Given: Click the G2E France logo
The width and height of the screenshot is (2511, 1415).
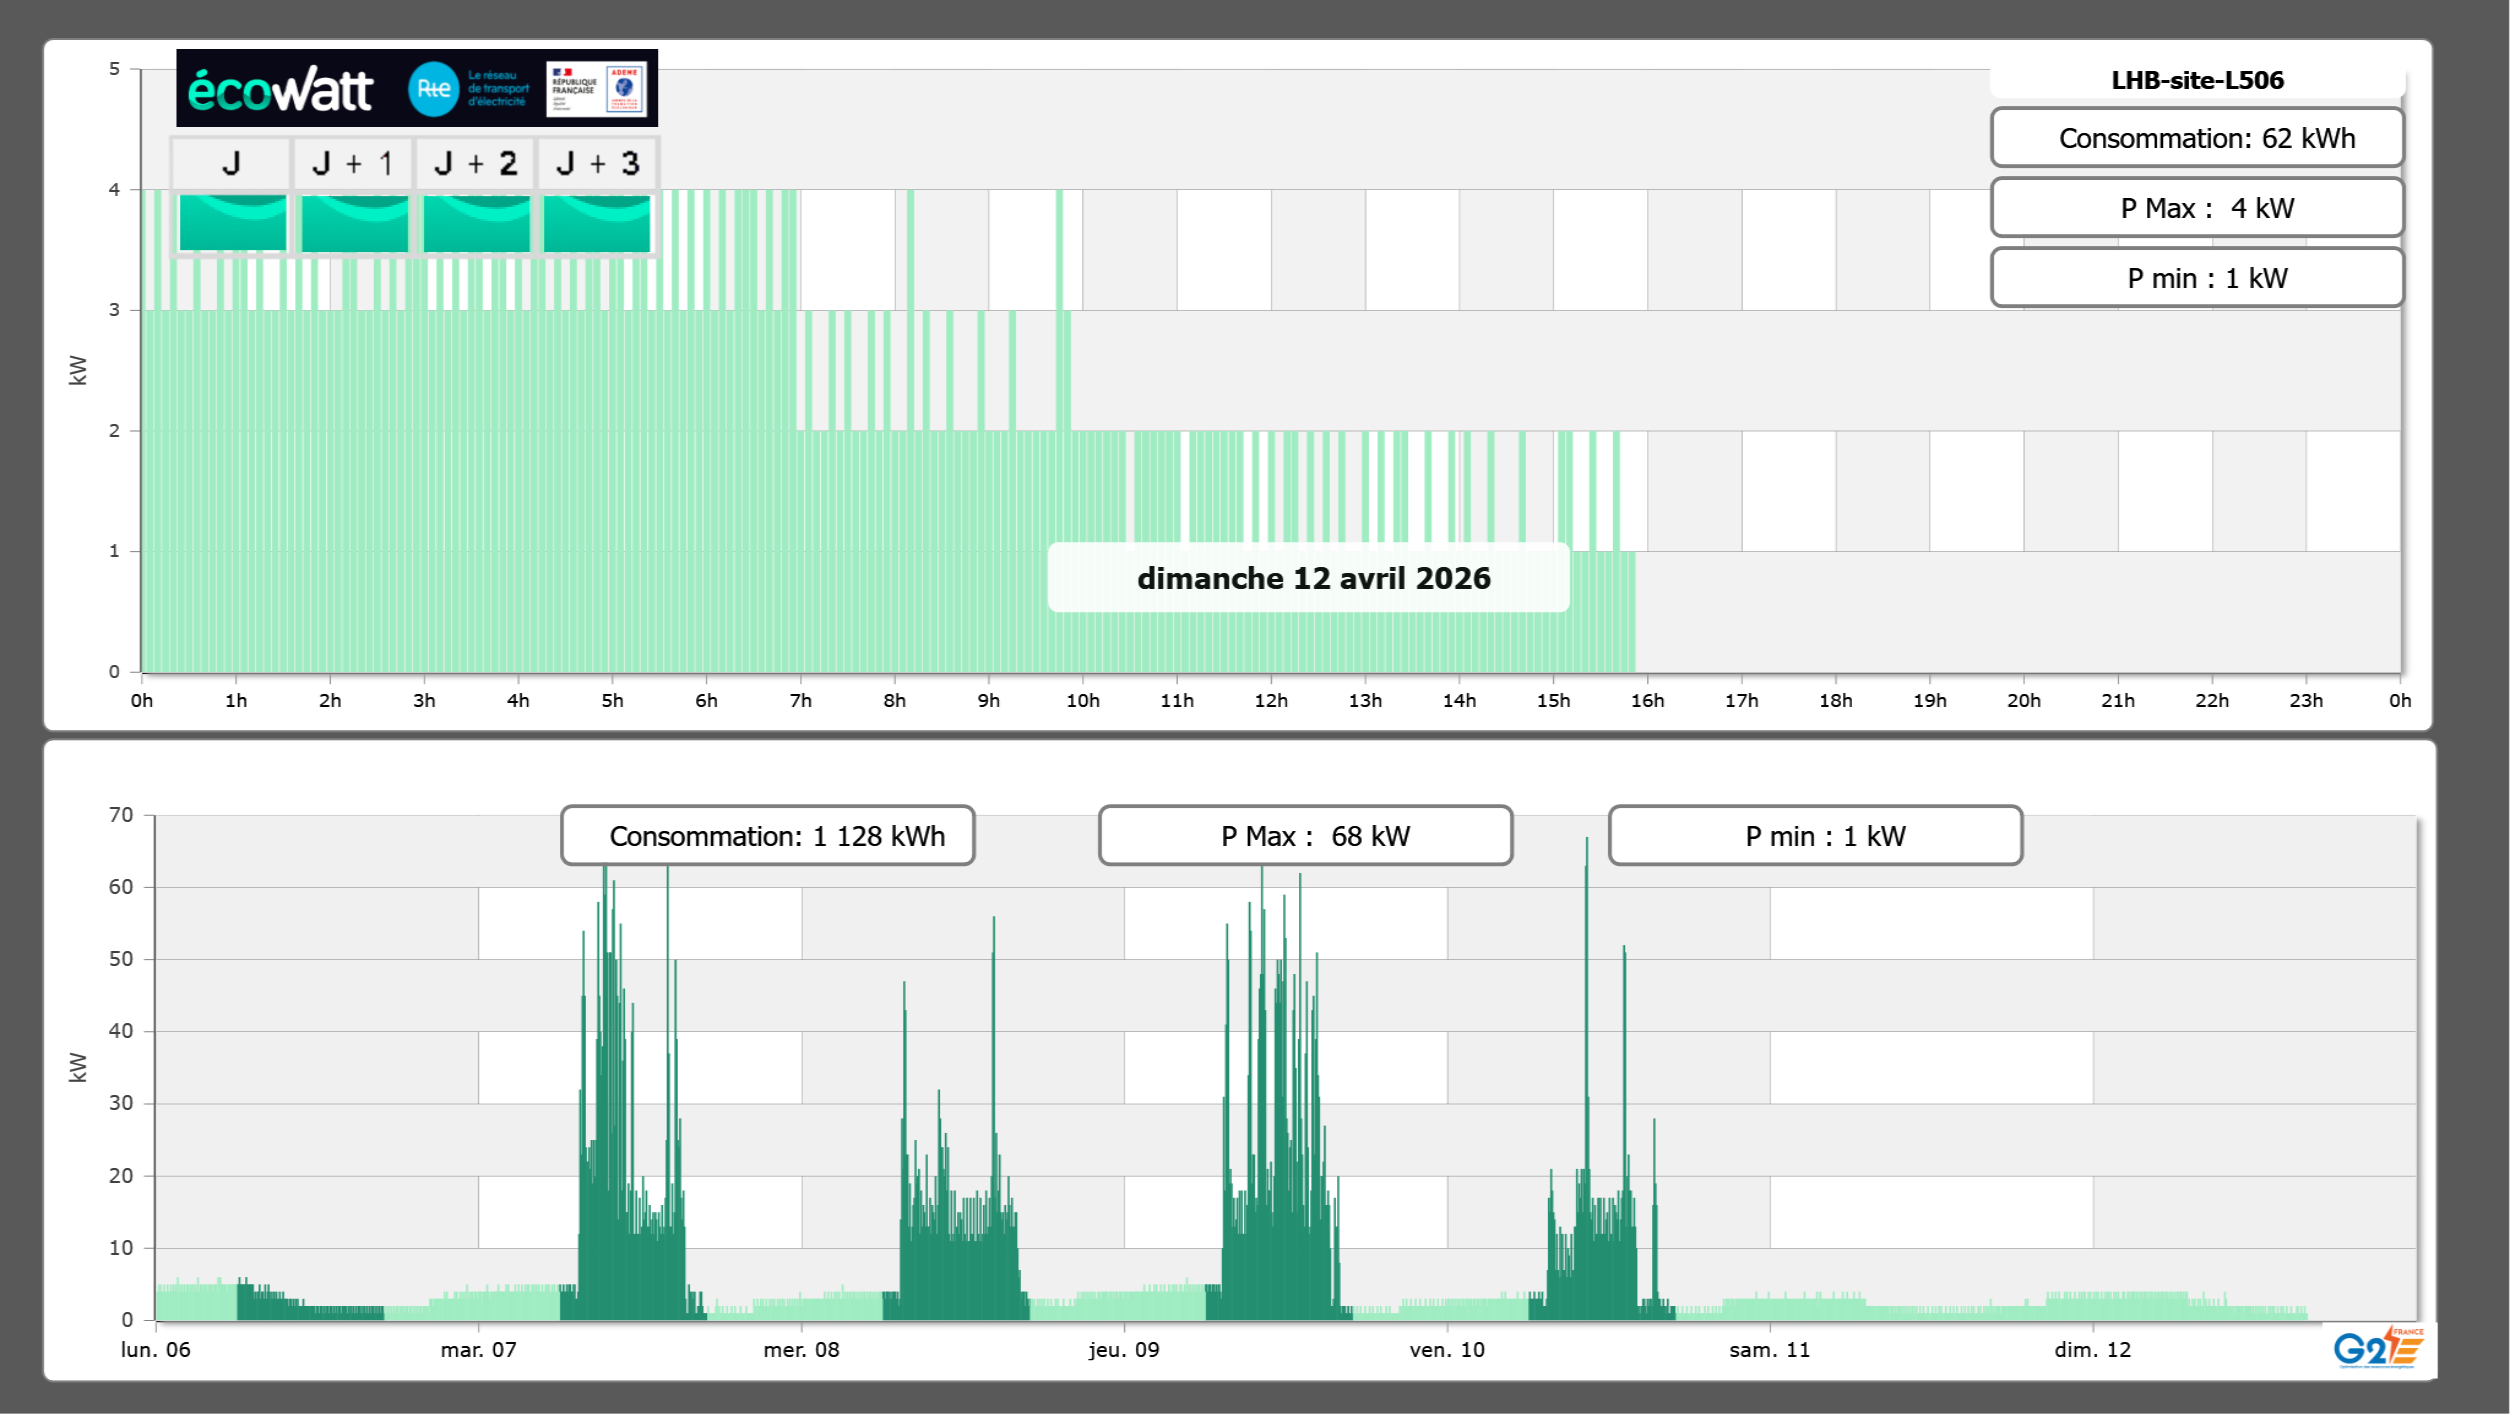Looking at the screenshot, I should pos(2378,1347).
